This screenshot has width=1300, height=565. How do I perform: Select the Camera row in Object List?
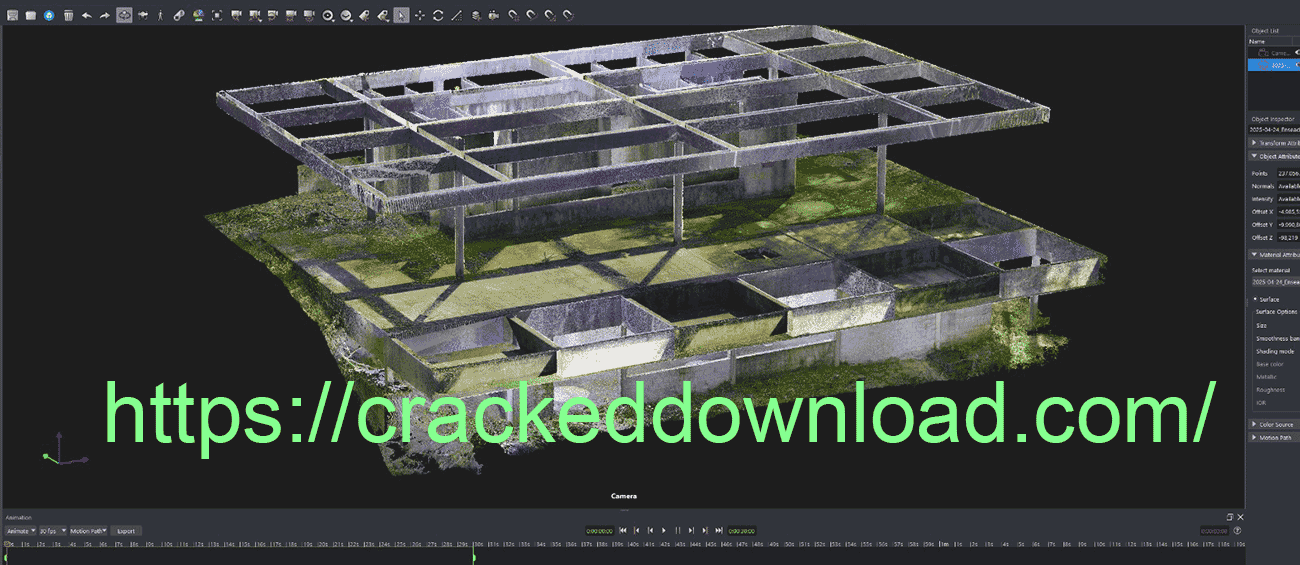point(1273,52)
